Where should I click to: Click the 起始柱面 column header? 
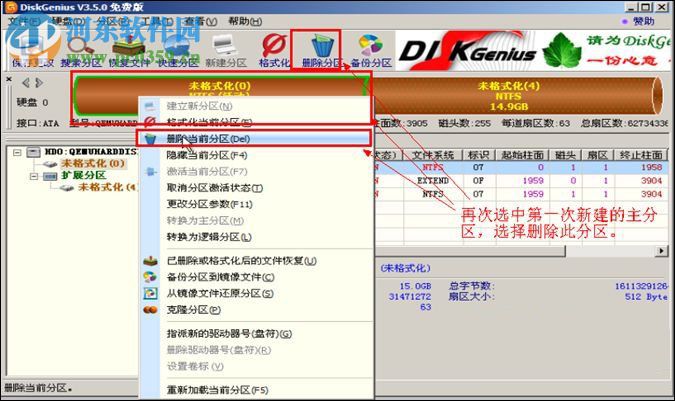click(522, 155)
